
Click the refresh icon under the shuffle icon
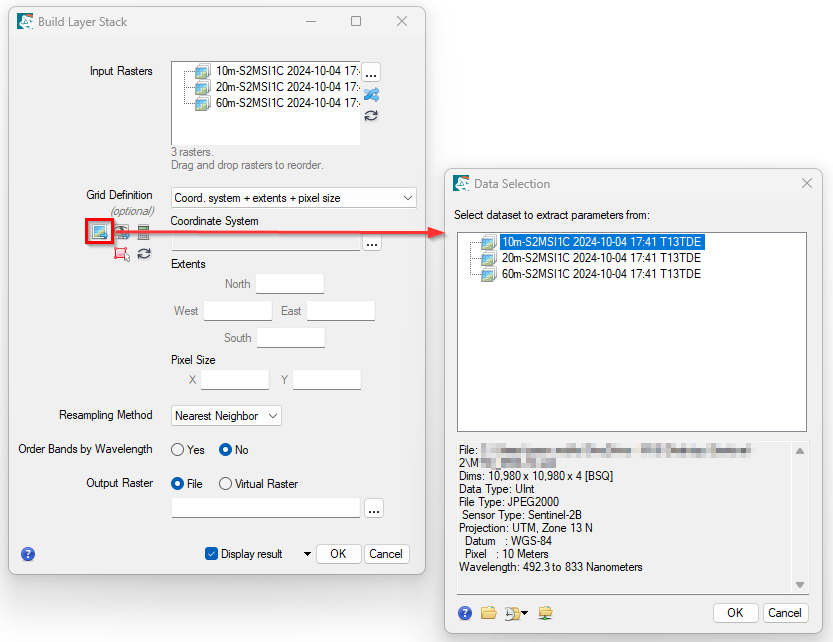[371, 115]
